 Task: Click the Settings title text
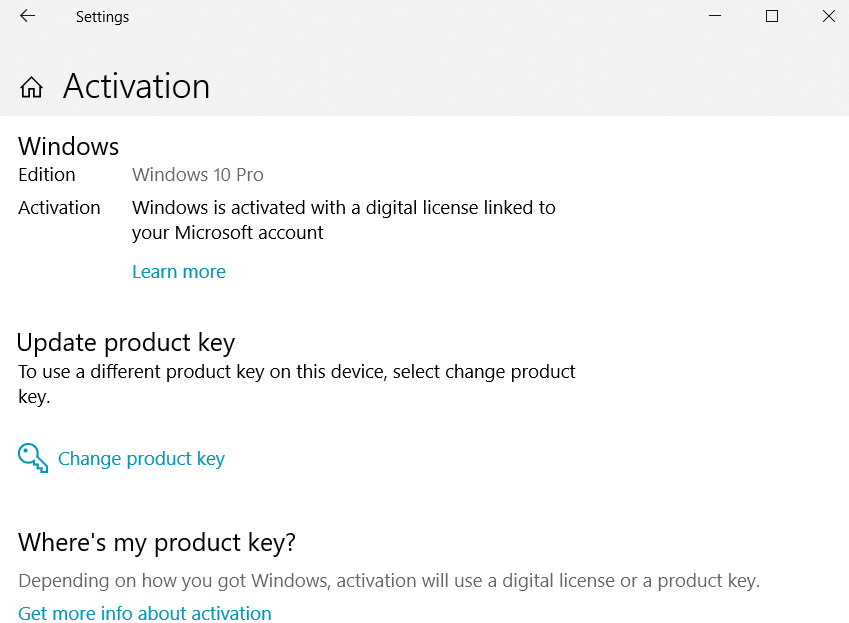102,17
